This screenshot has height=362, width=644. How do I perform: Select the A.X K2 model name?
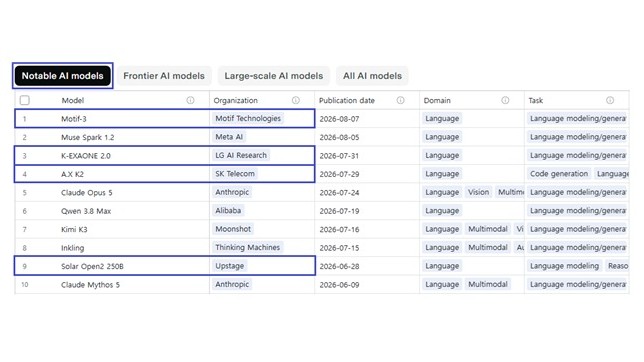pyautogui.click(x=72, y=174)
